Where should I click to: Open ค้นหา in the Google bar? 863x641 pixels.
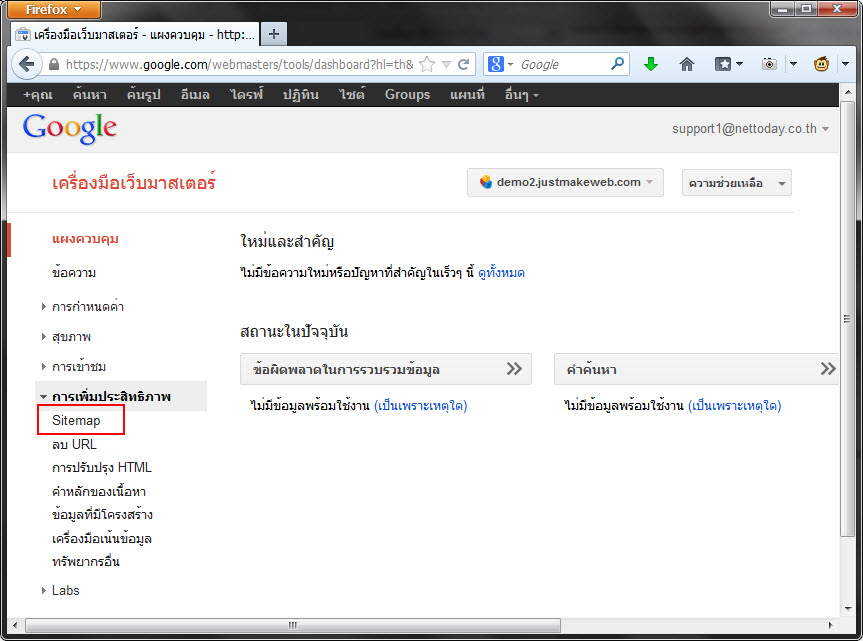pyautogui.click(x=89, y=95)
